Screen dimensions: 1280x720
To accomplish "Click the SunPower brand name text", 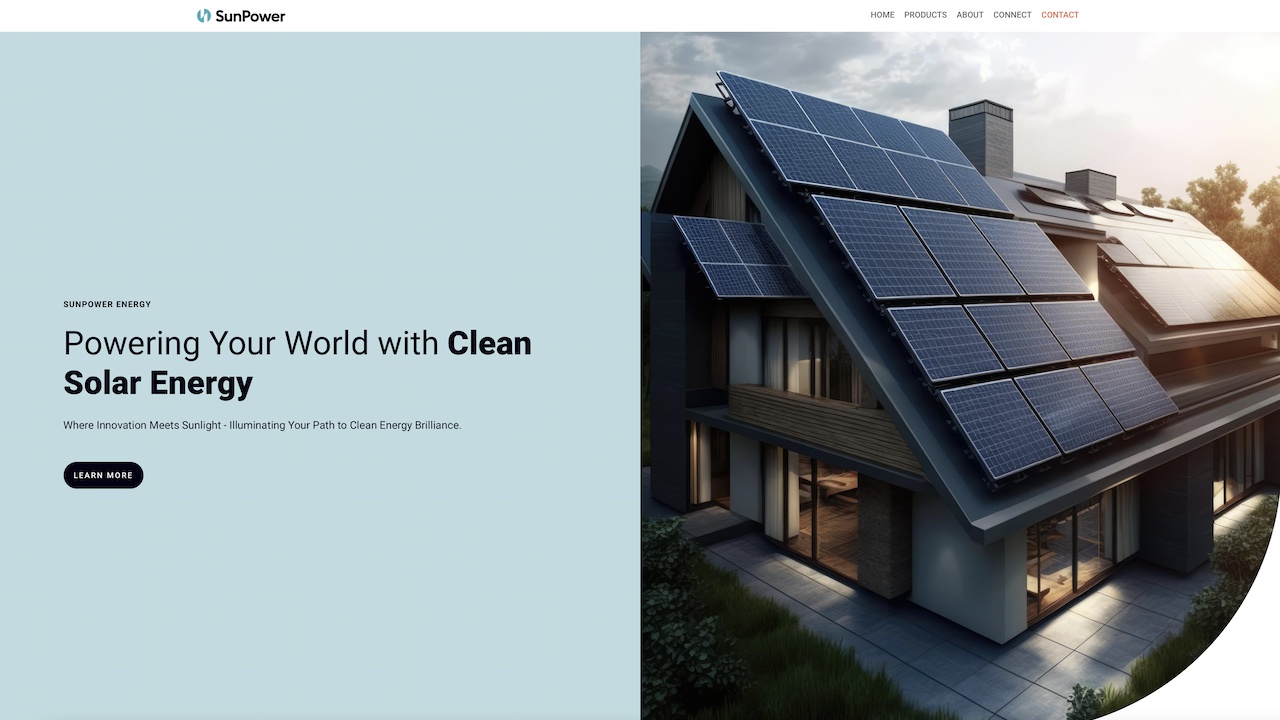I will 250,15.
